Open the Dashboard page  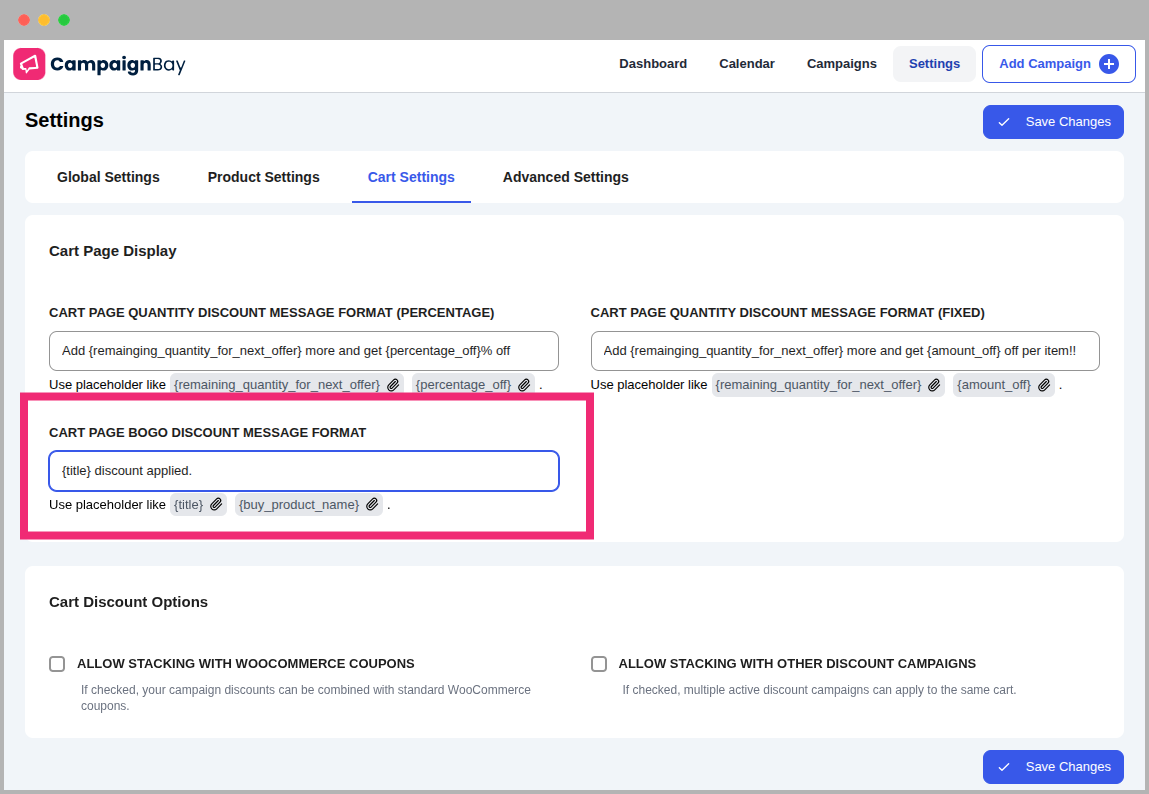coord(653,64)
